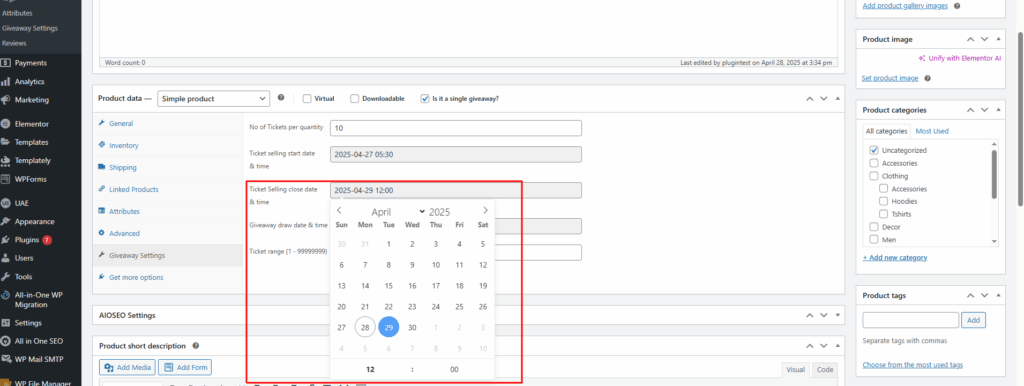Image resolution: width=1024 pixels, height=386 pixels.
Task: Click help icon beside product type
Action: click(281, 98)
